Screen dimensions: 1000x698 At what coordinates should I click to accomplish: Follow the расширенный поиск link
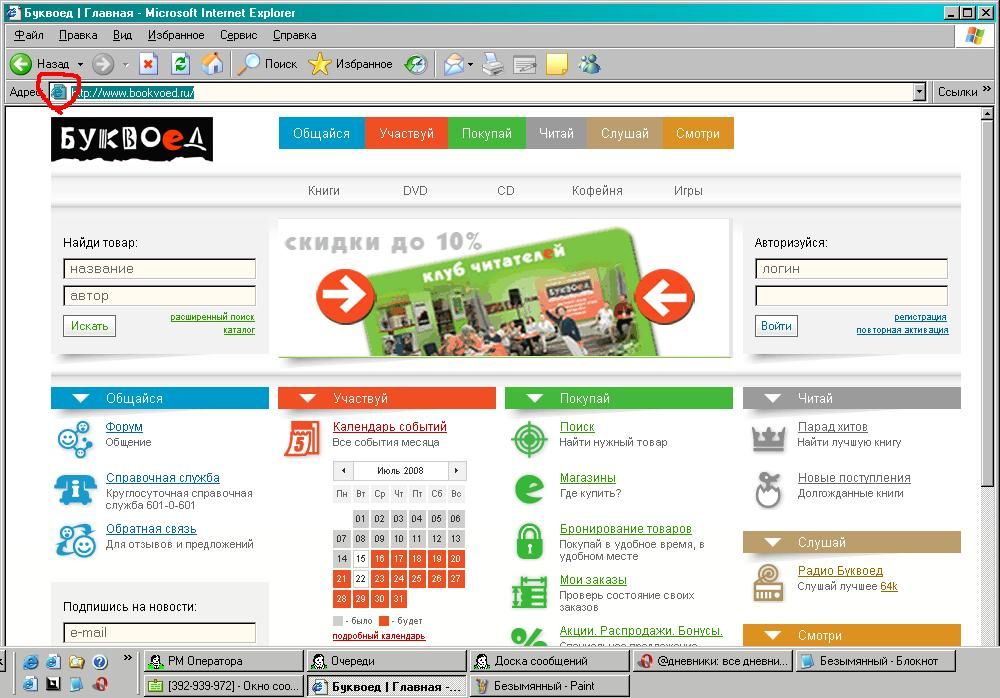pos(212,317)
